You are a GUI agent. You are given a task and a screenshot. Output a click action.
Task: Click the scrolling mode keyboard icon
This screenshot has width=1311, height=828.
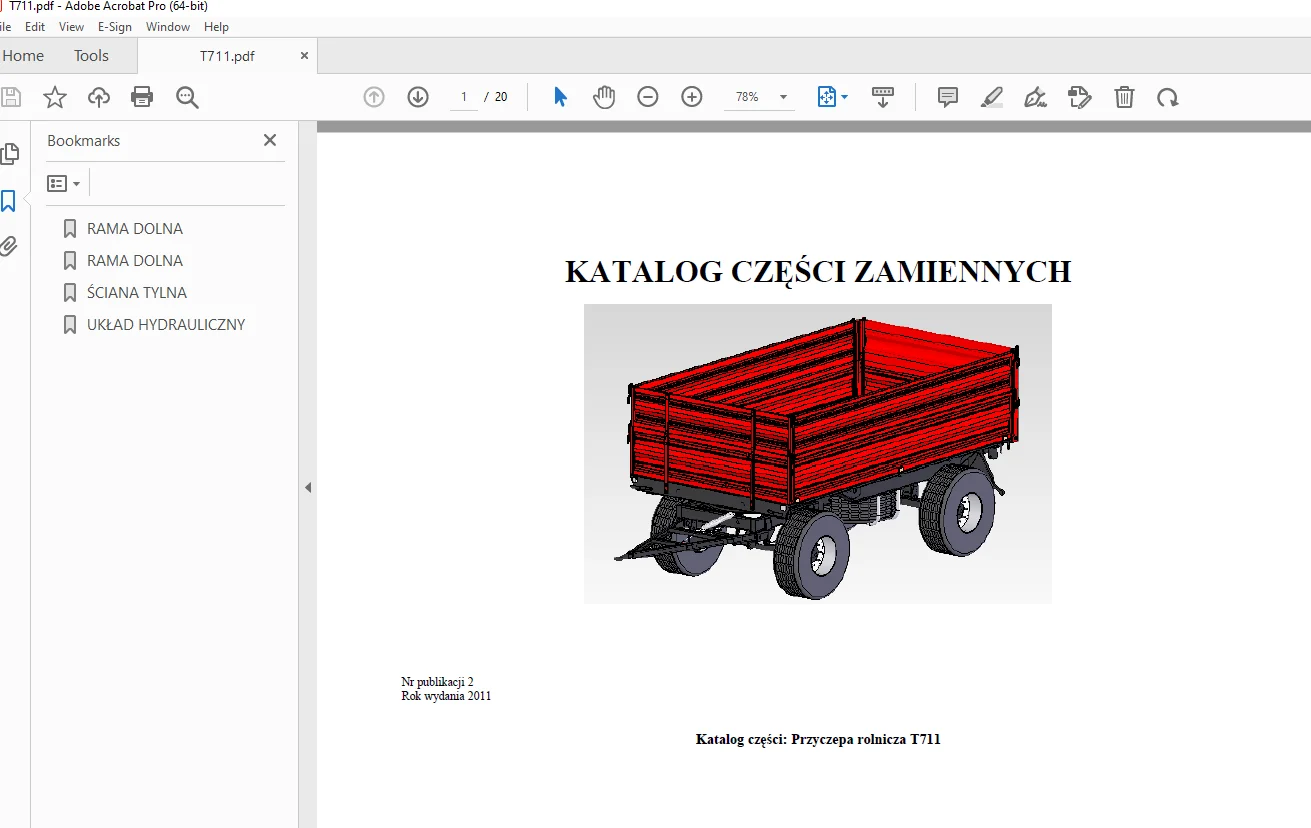coord(882,97)
